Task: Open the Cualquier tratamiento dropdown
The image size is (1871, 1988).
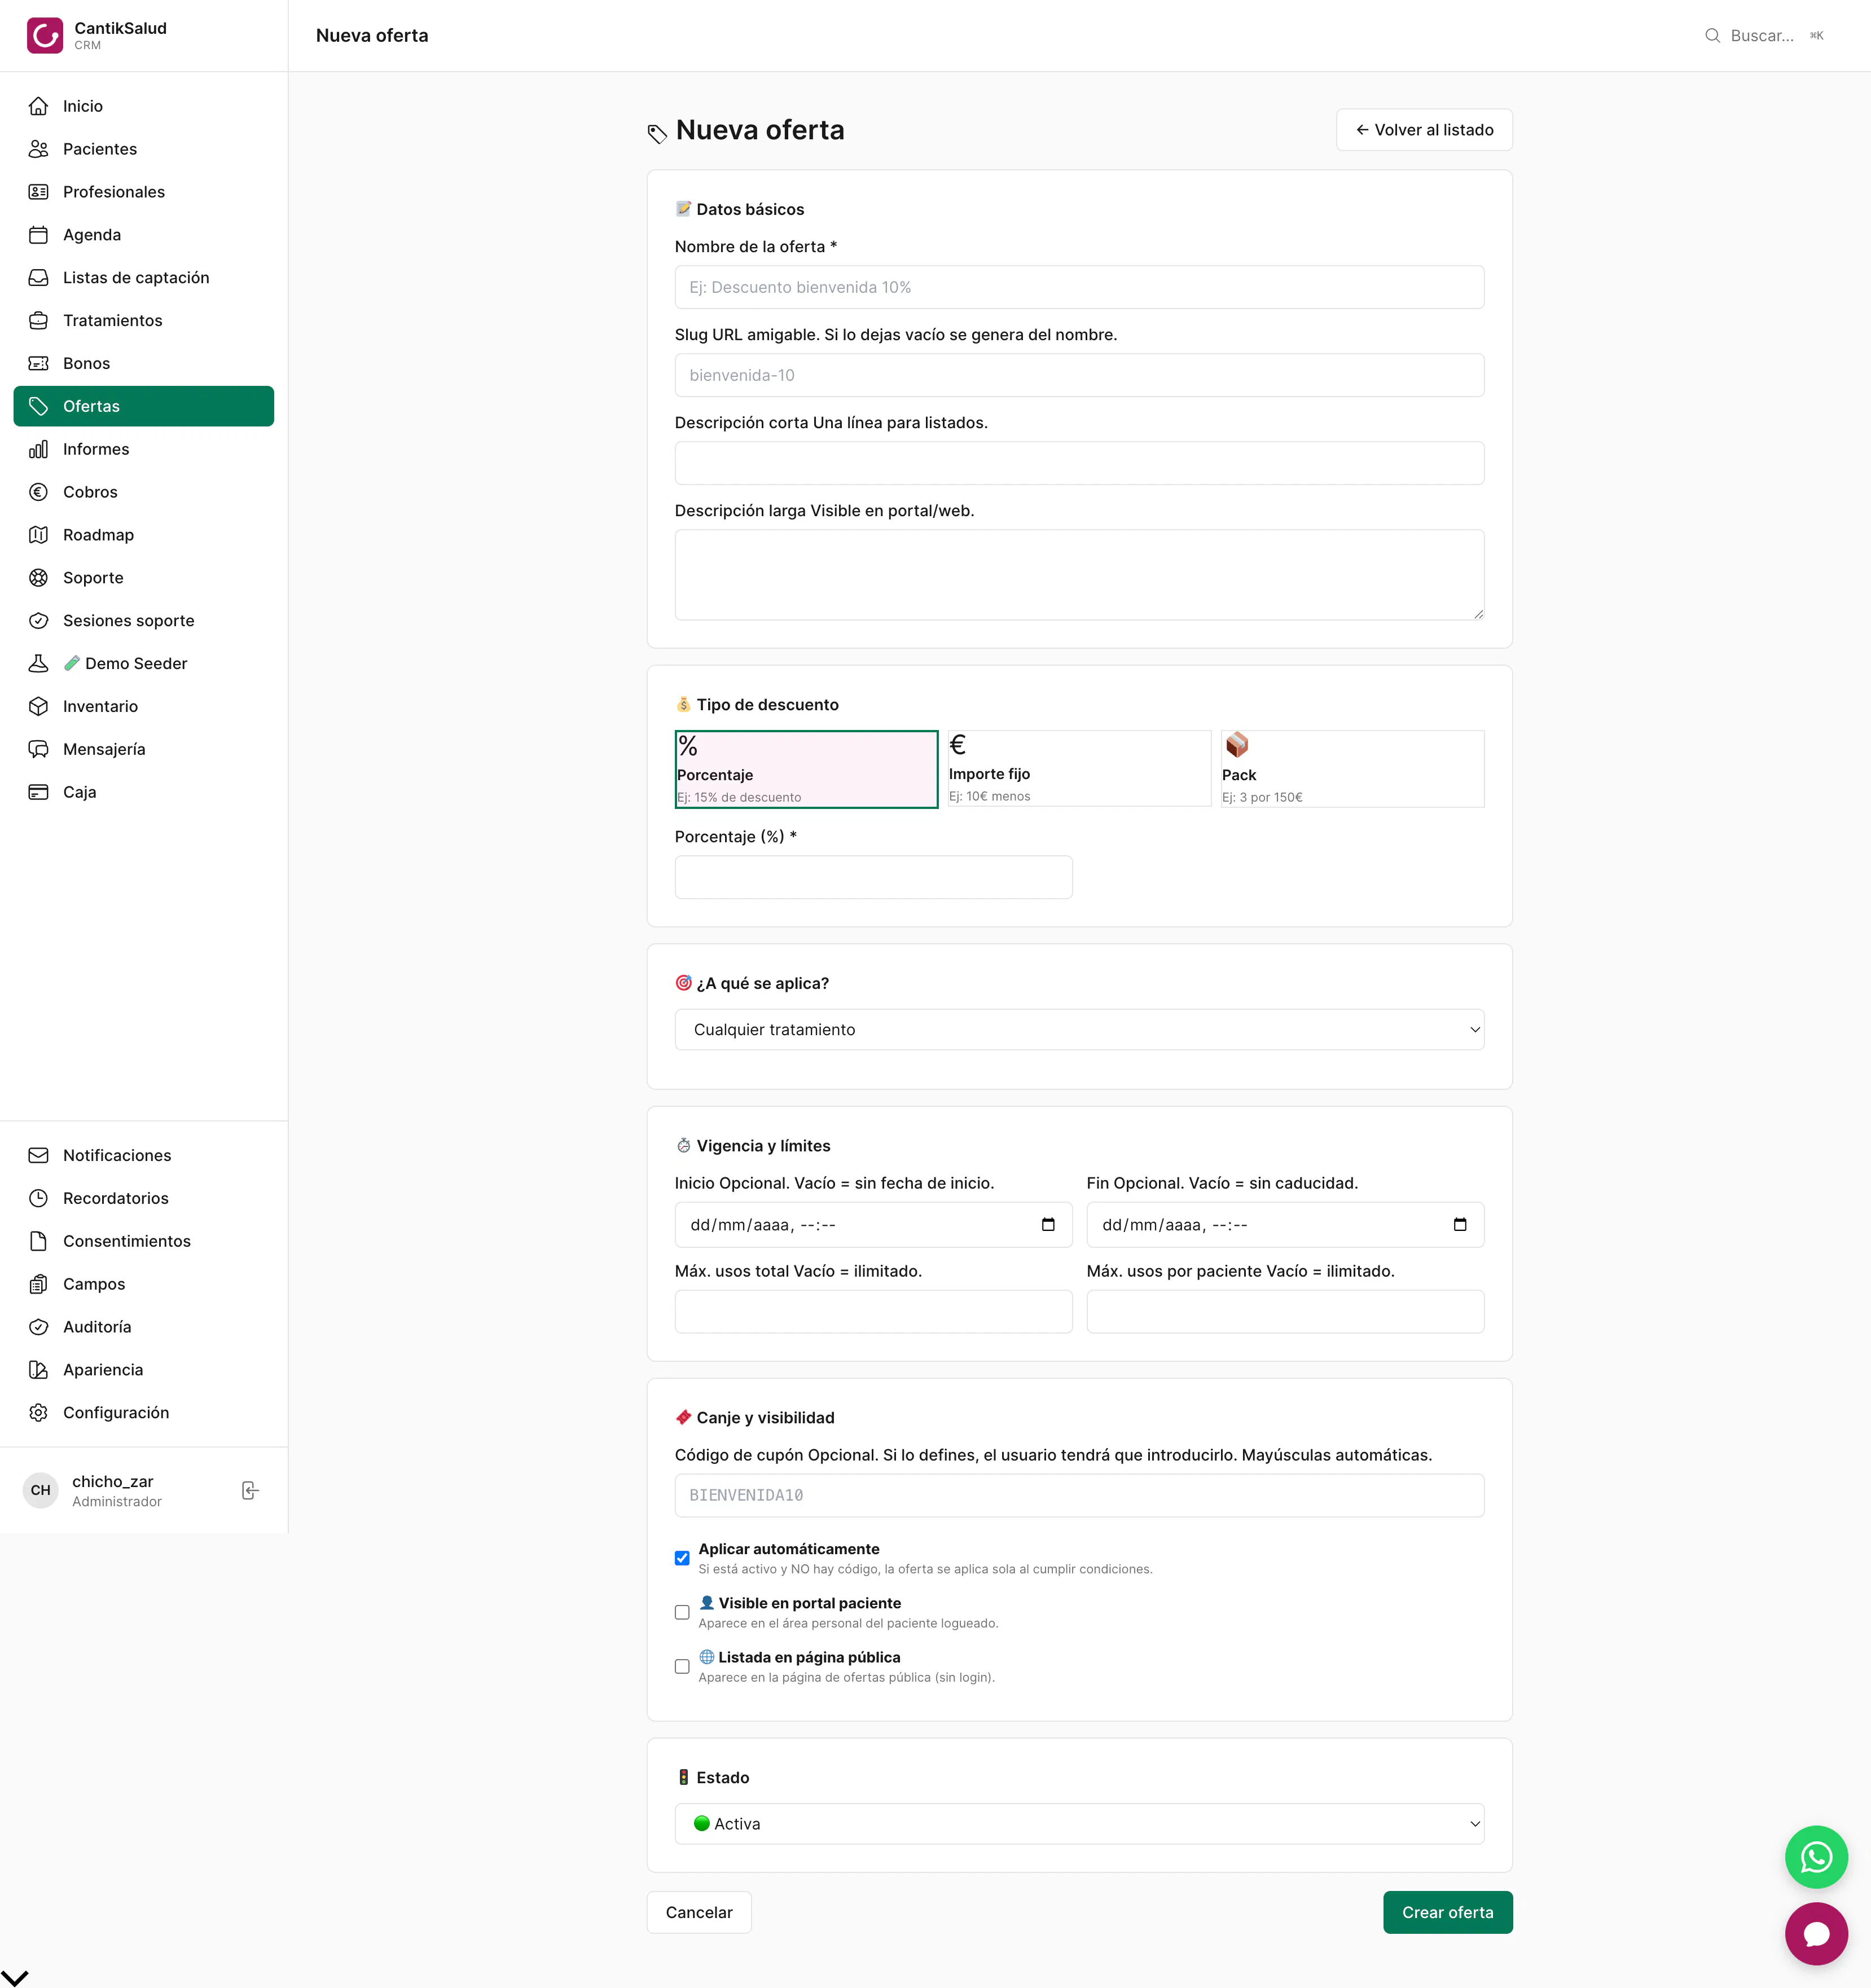Action: 1079,1030
